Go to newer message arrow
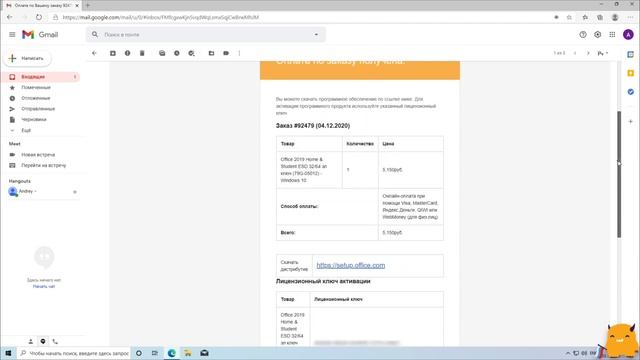Screen dimensions: 640x360 [x=575, y=53]
